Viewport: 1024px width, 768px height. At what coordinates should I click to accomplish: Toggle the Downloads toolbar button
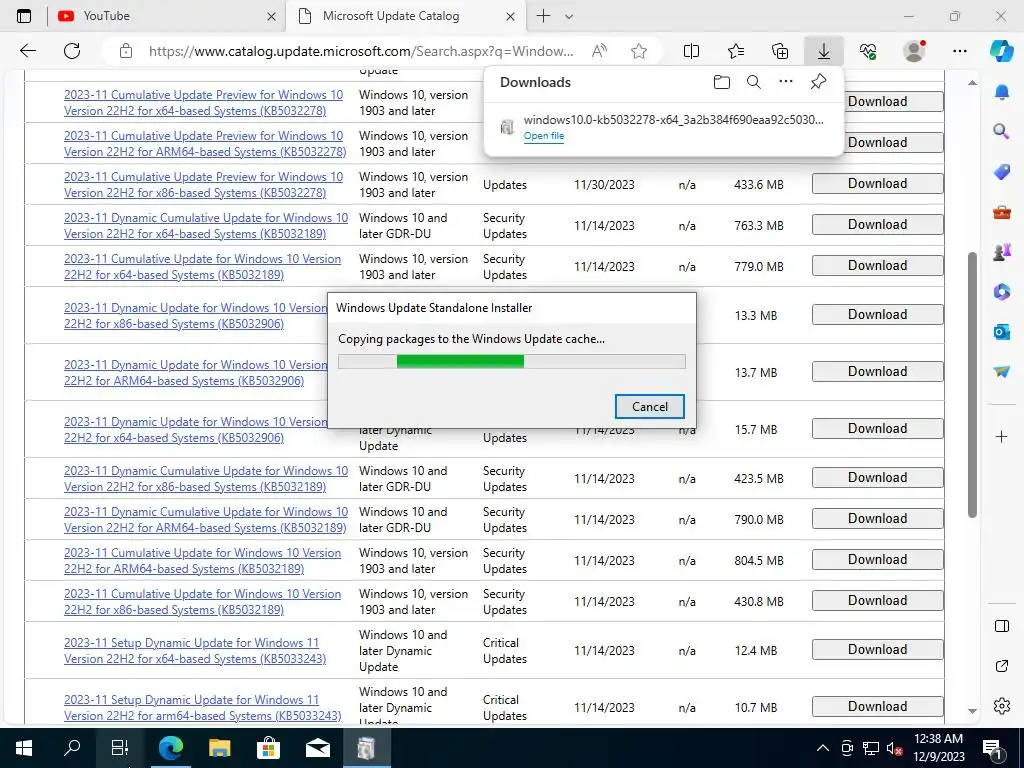point(824,51)
